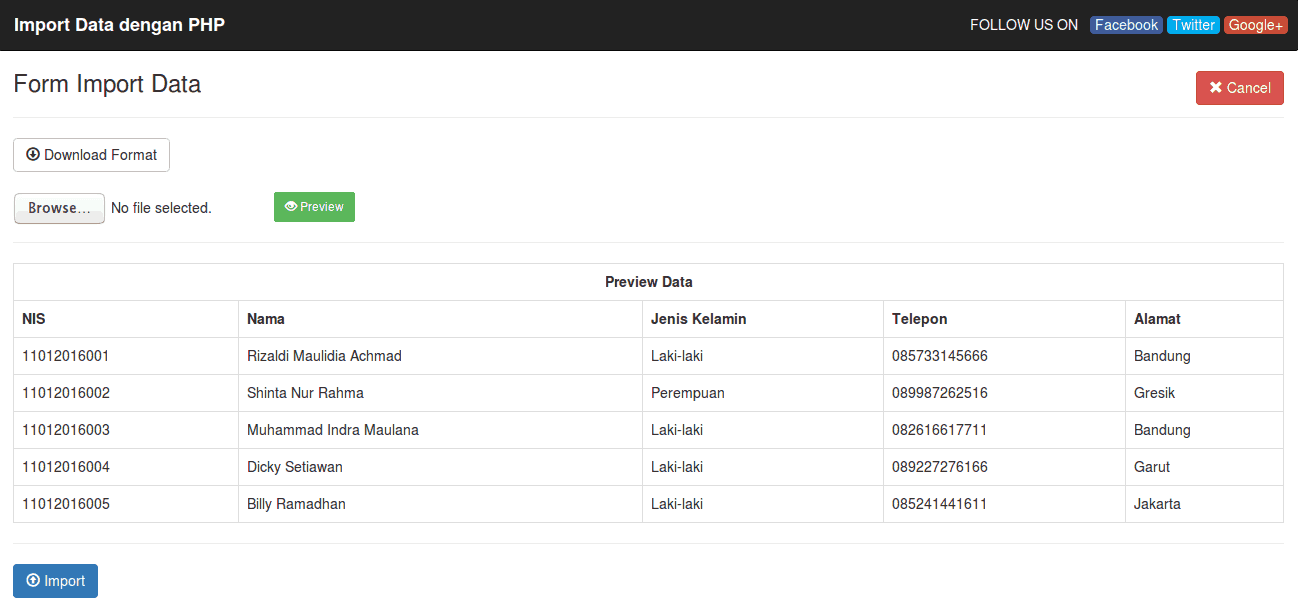The height and width of the screenshot is (609, 1298).
Task: Open the Facebook link
Action: (x=1126, y=25)
